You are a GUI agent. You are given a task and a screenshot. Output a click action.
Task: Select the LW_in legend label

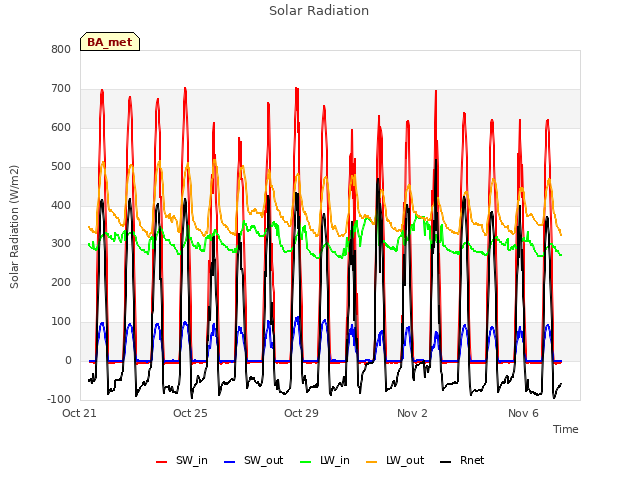[x=335, y=460]
